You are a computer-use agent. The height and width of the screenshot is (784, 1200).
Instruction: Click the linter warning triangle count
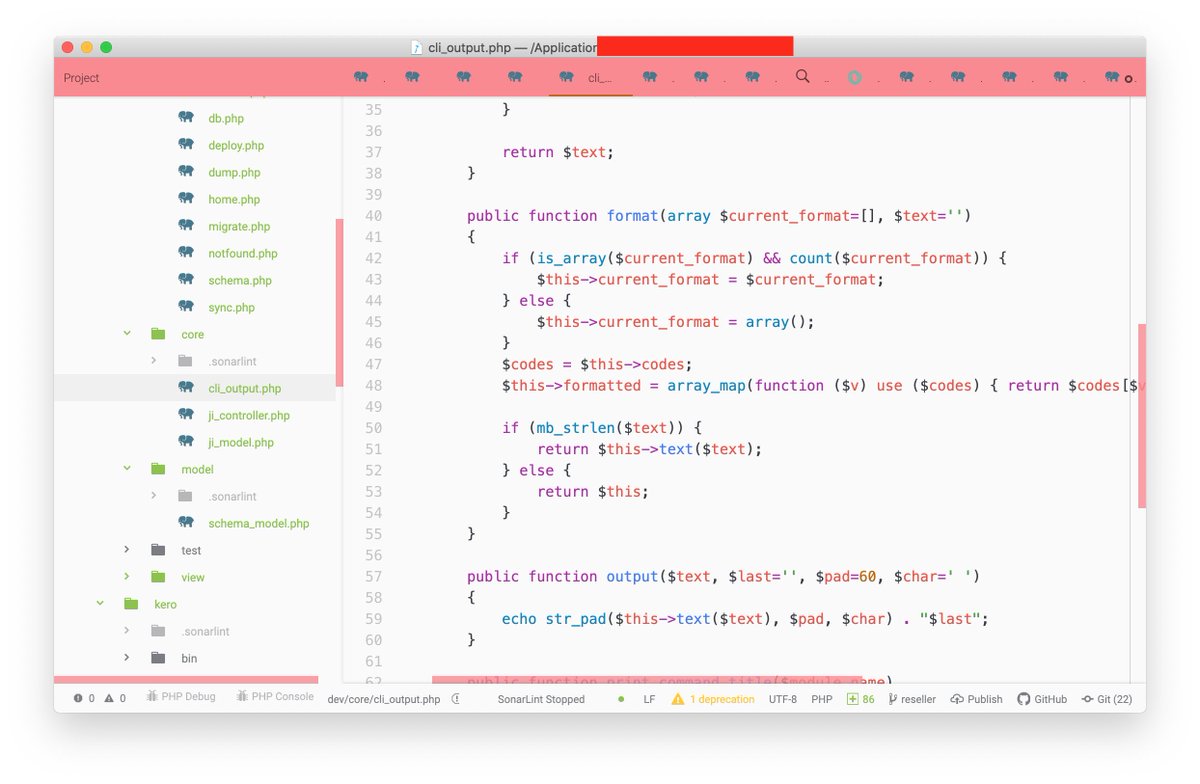(116, 699)
